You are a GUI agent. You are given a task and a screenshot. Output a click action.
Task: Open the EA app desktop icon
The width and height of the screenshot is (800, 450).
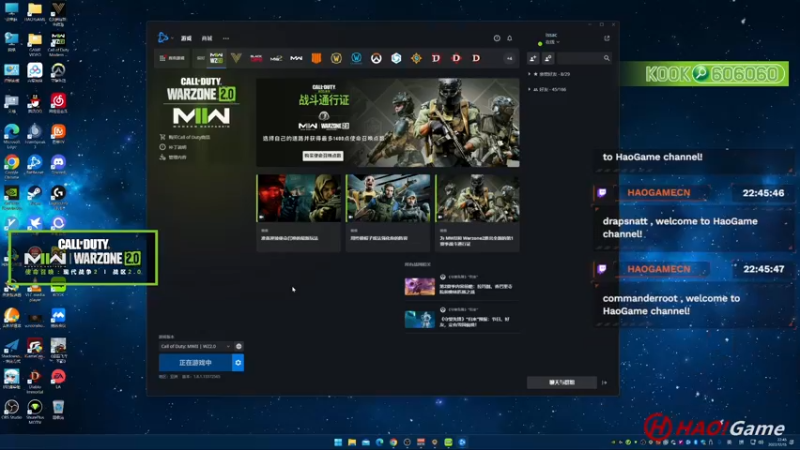tap(58, 379)
